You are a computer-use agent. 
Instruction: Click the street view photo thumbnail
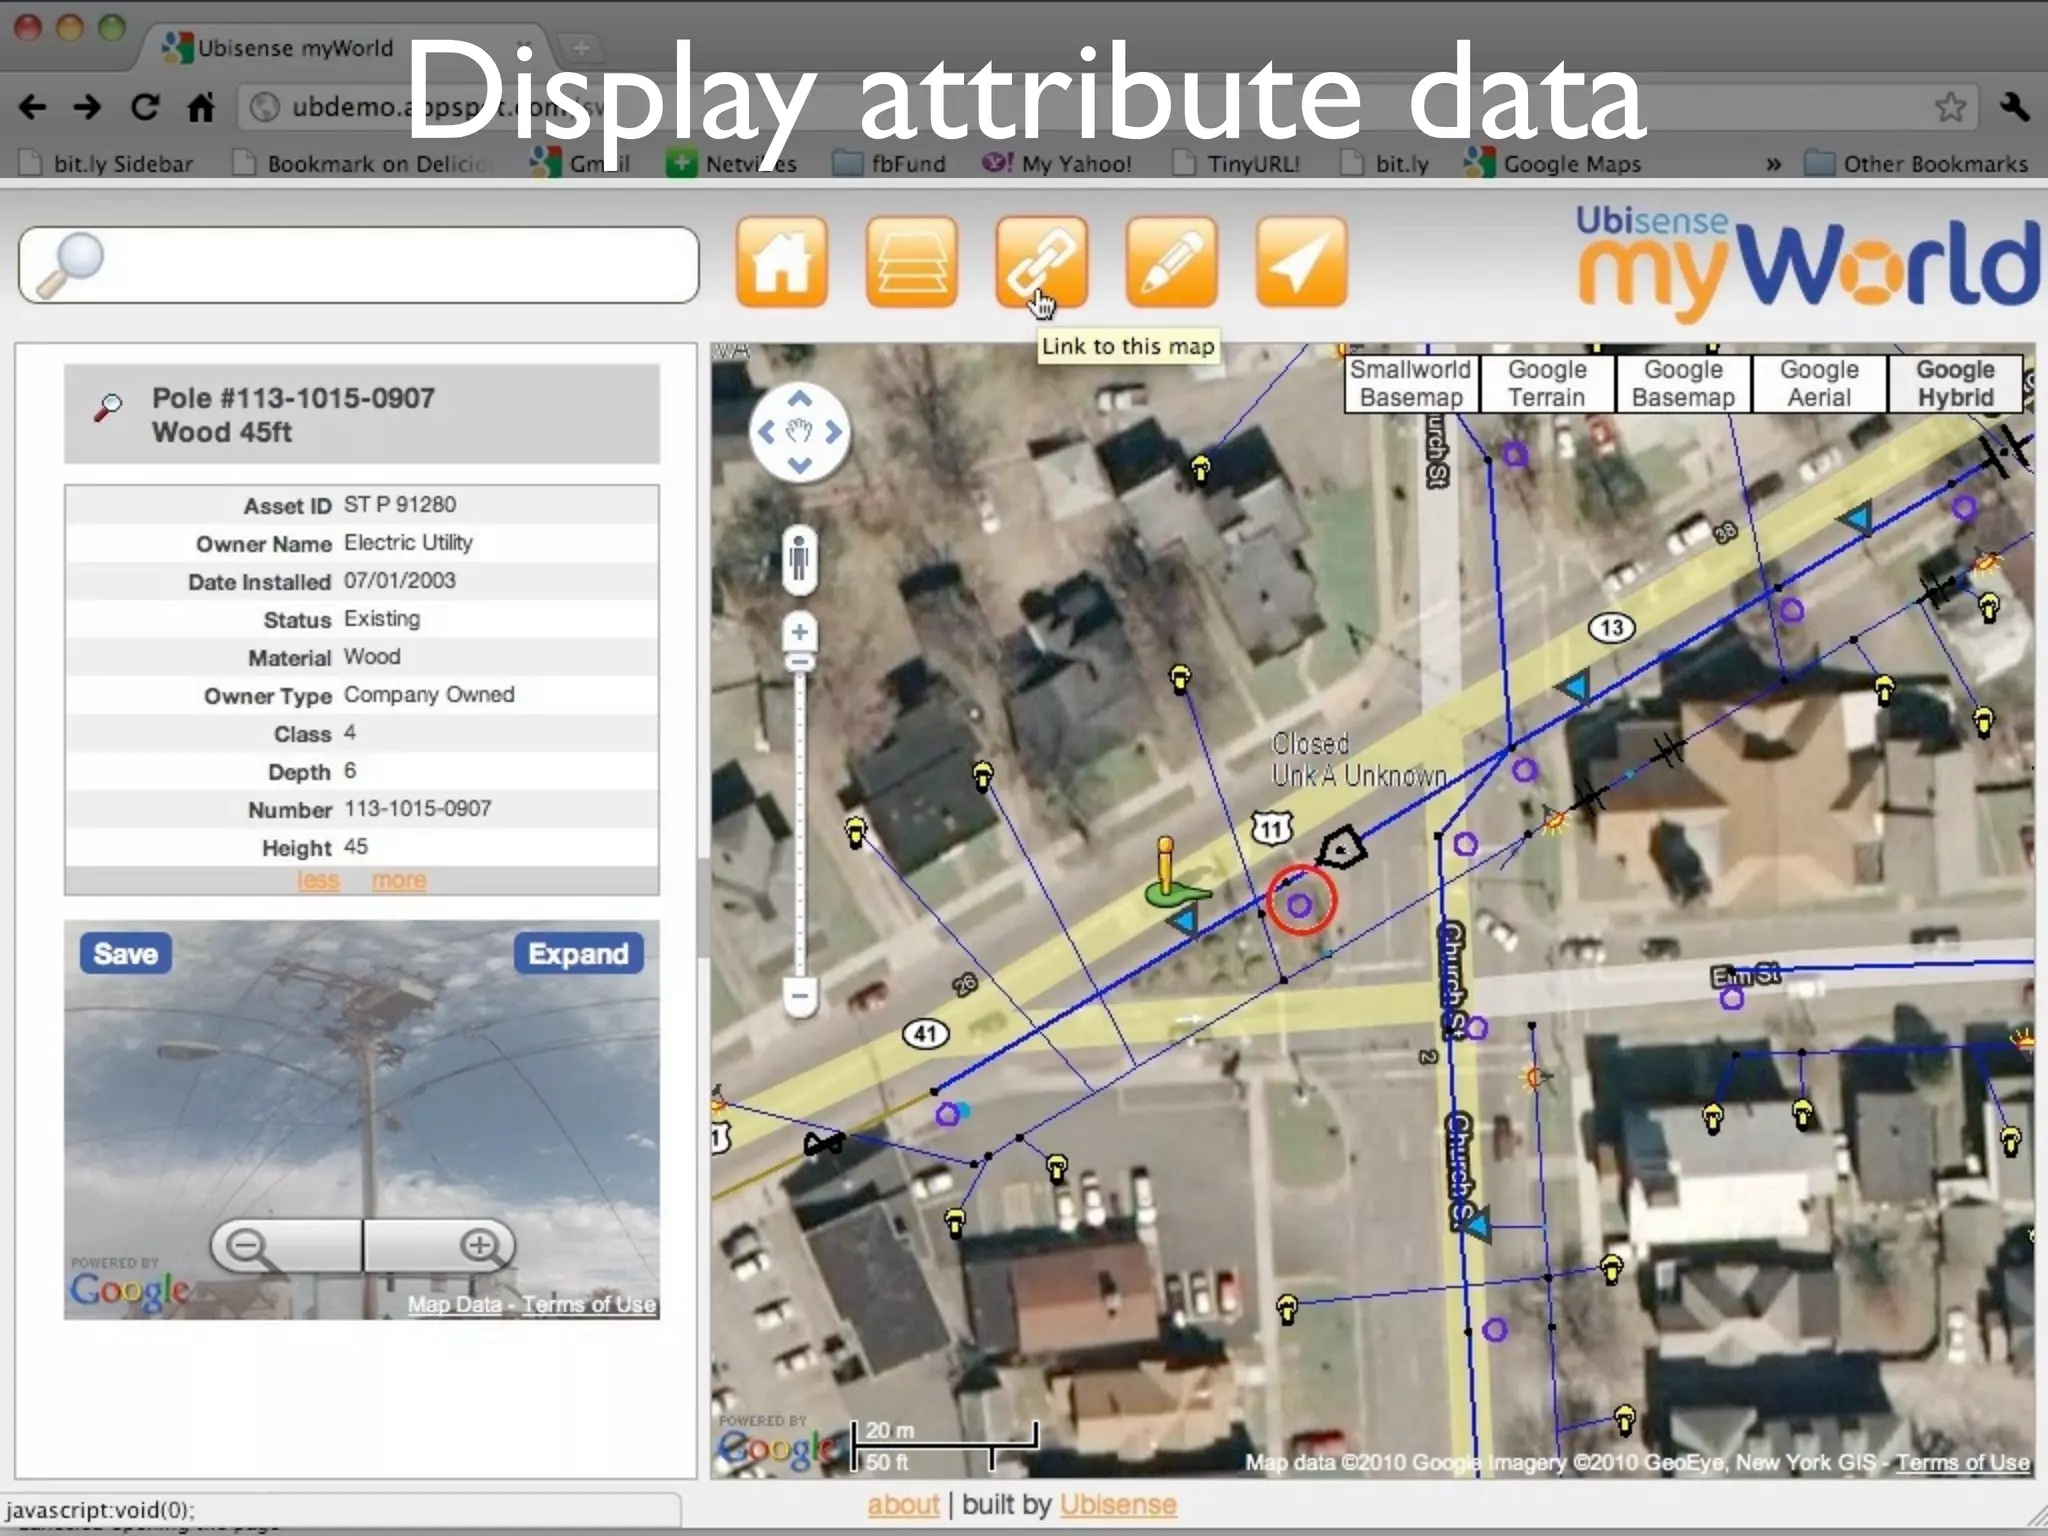coord(362,1120)
